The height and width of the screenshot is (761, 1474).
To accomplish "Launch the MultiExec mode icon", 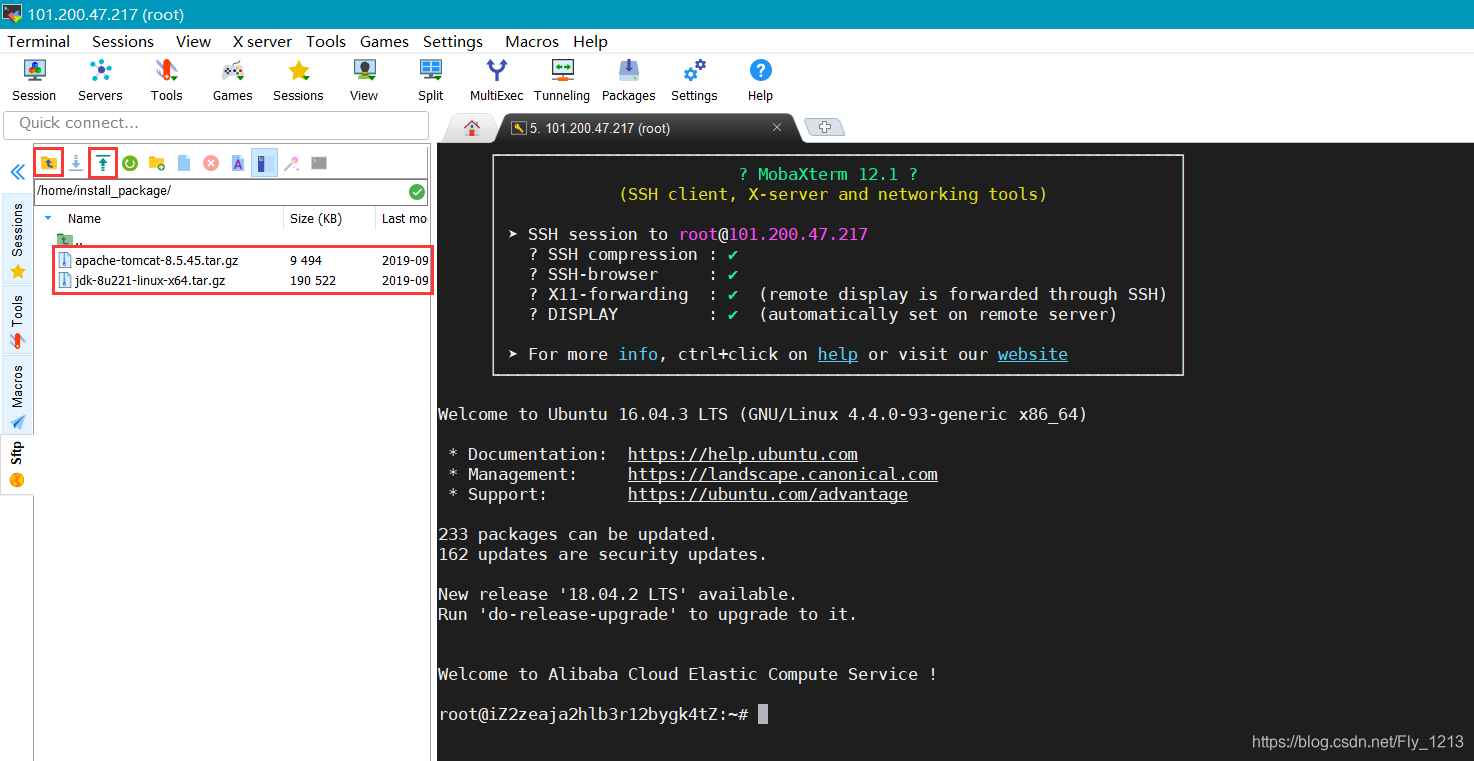I will pos(497,80).
